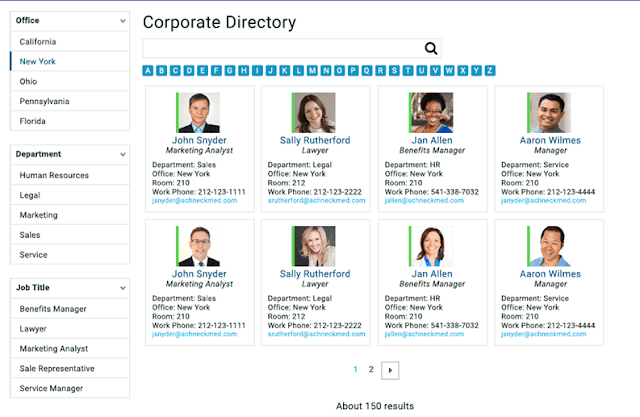
Task: Filter directory by letter R
Action: [380, 71]
